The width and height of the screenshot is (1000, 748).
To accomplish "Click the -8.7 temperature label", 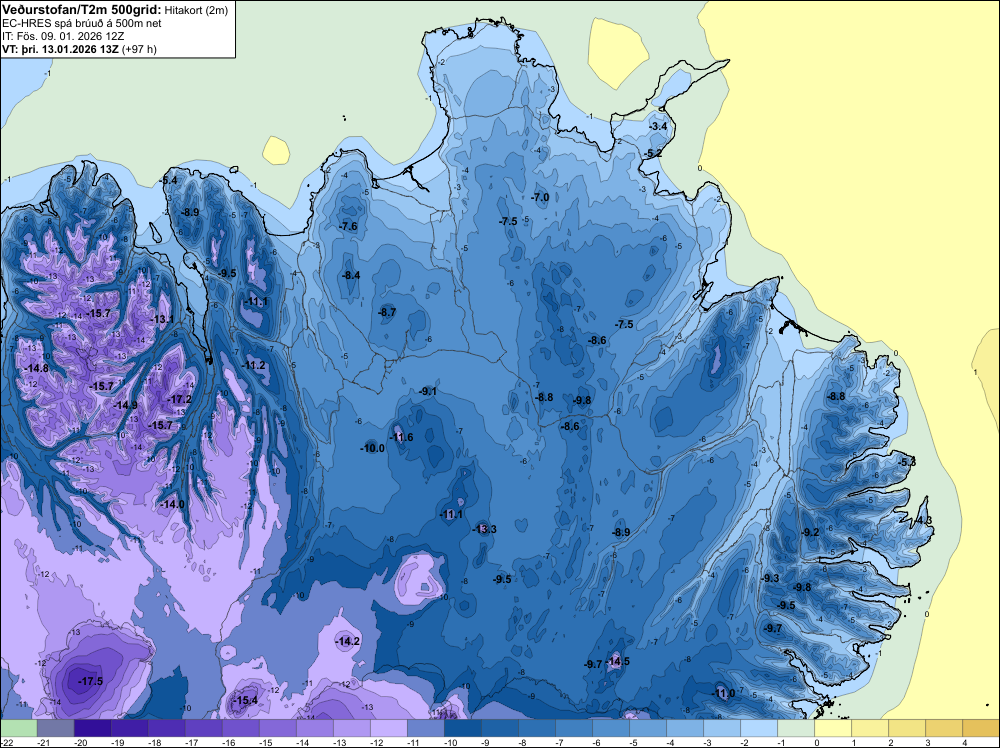I will click(387, 312).
